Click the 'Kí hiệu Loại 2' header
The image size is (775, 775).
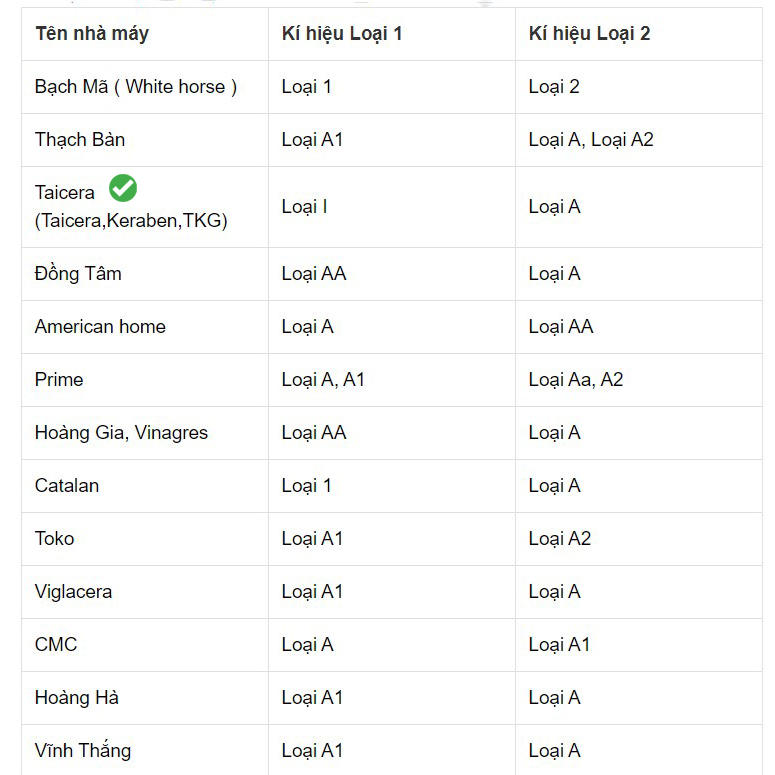[589, 34]
